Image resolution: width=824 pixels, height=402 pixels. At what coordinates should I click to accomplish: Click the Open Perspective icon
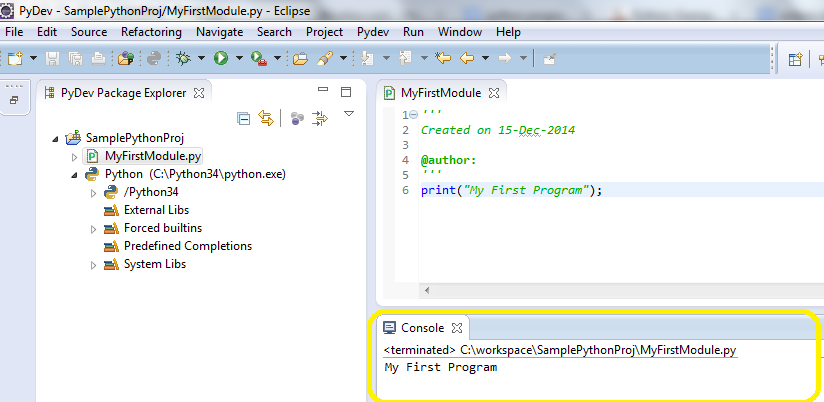[796, 59]
